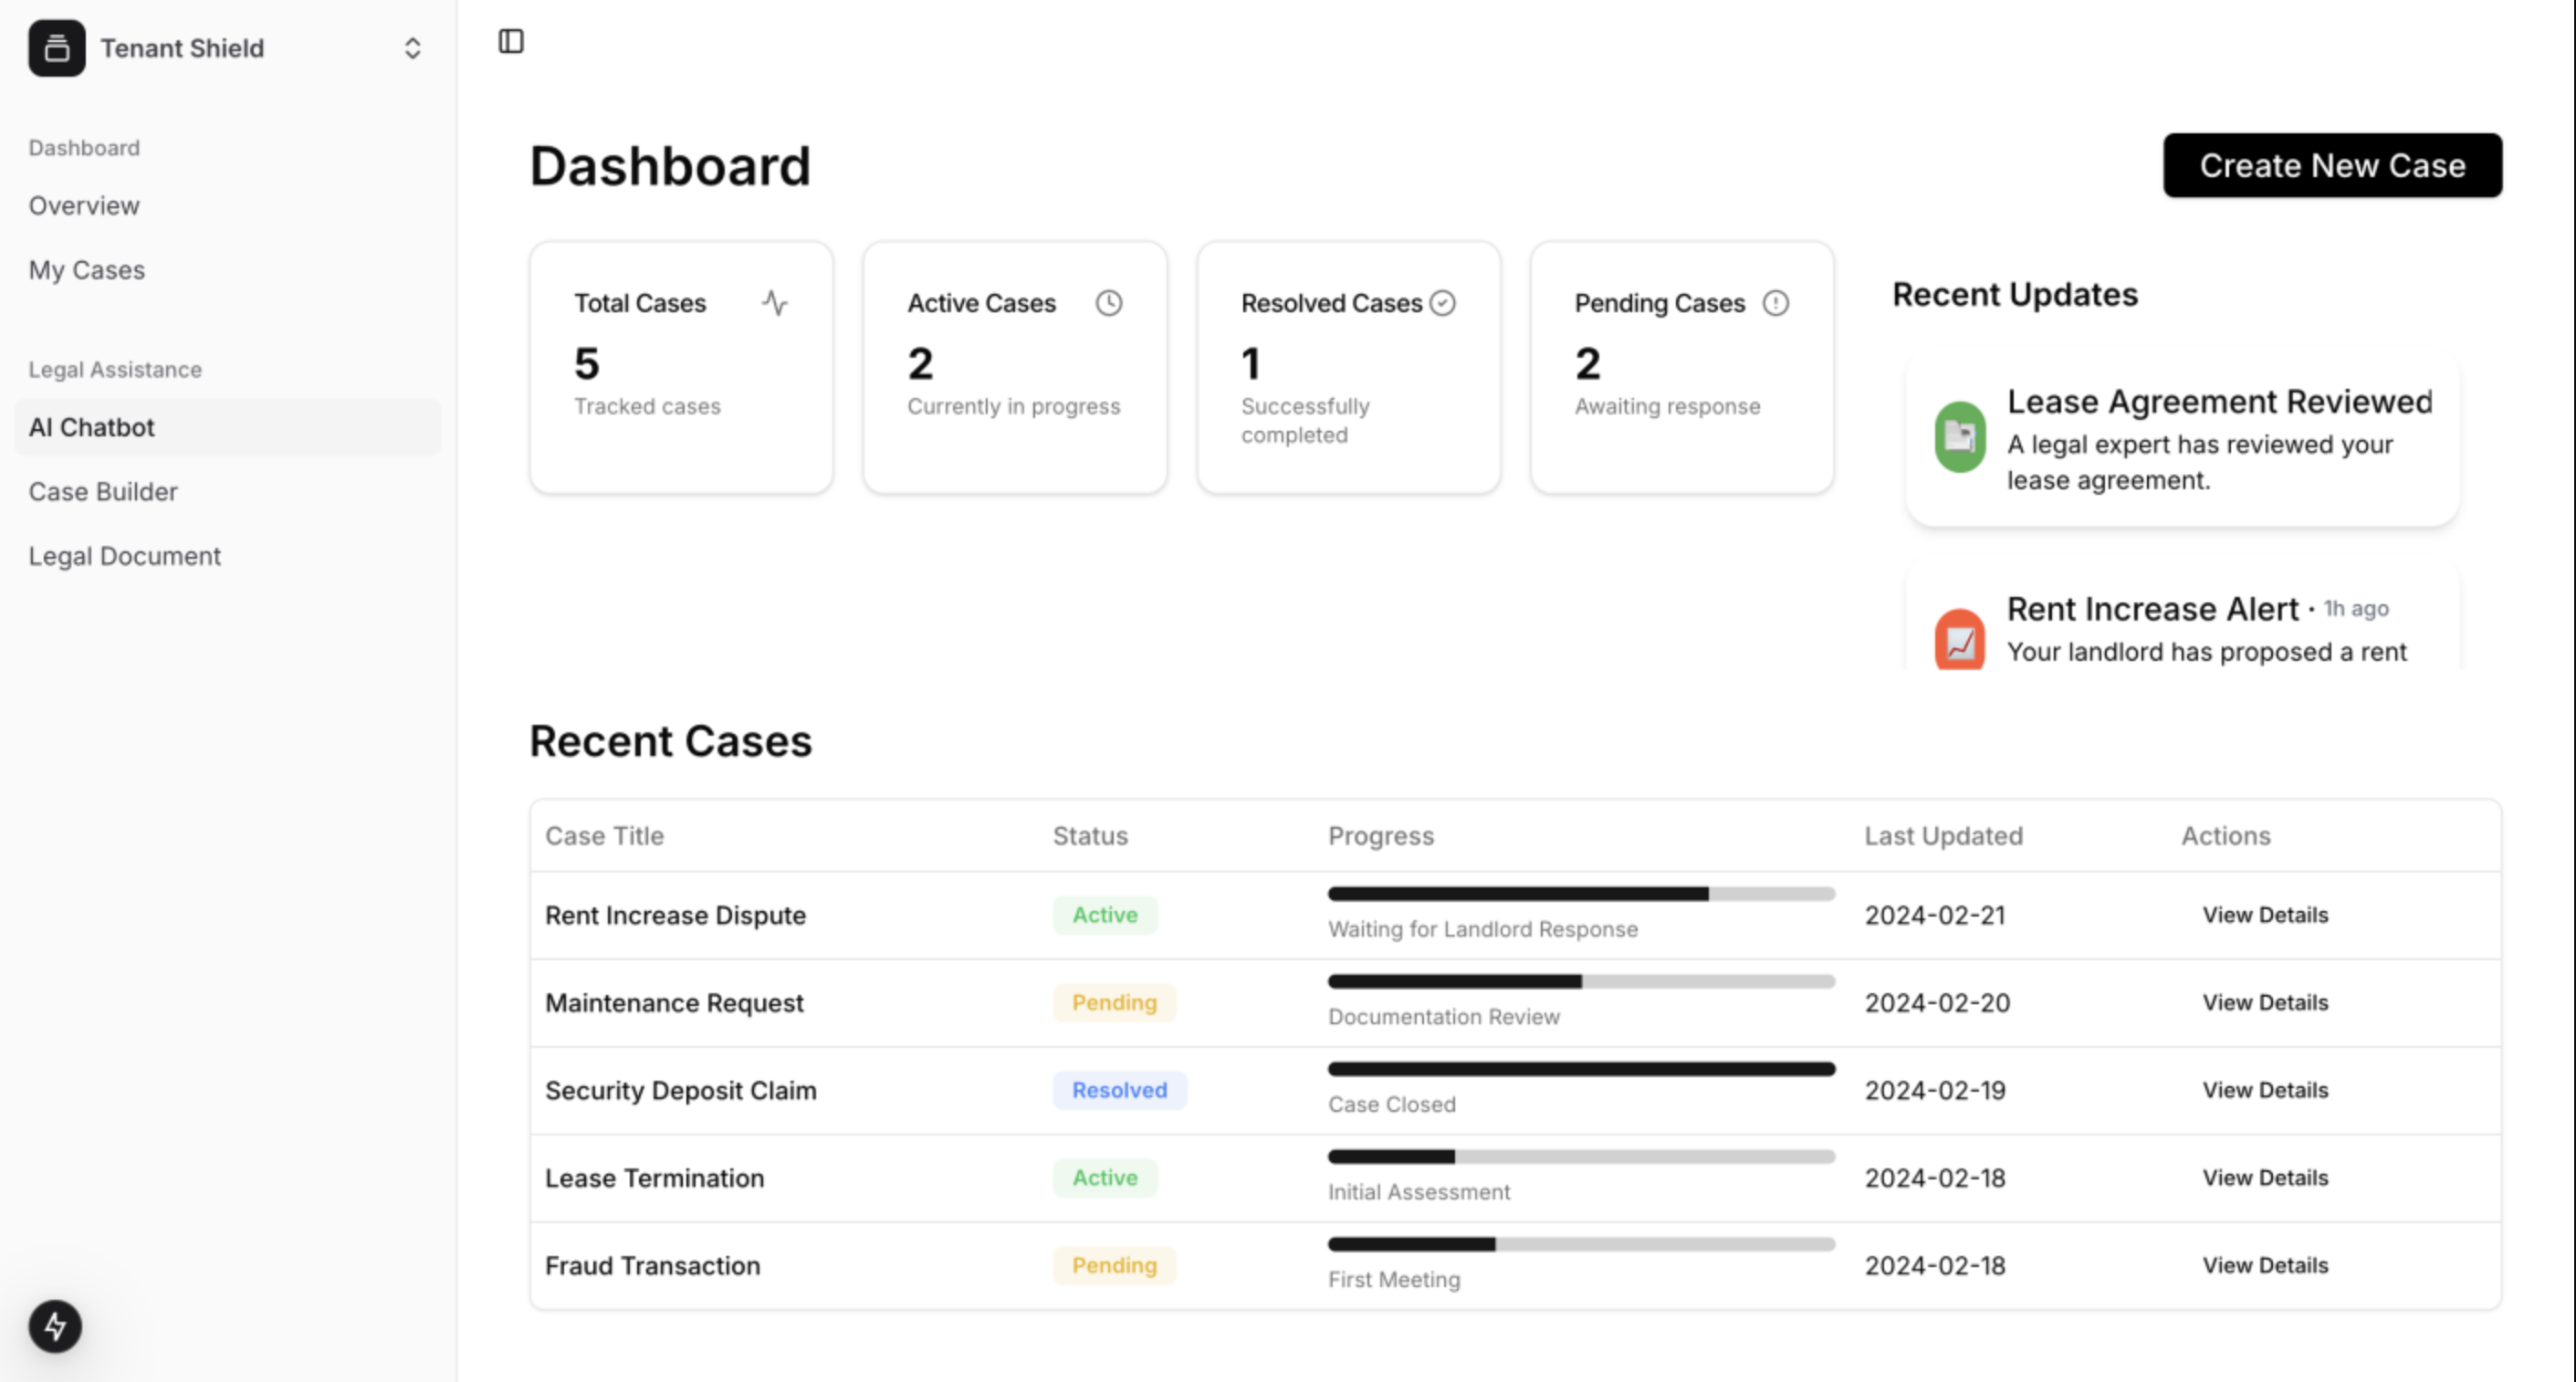This screenshot has width=2576, height=1382.
Task: Click the lightning bolt icon at bottom-left
Action: pyautogui.click(x=55, y=1326)
